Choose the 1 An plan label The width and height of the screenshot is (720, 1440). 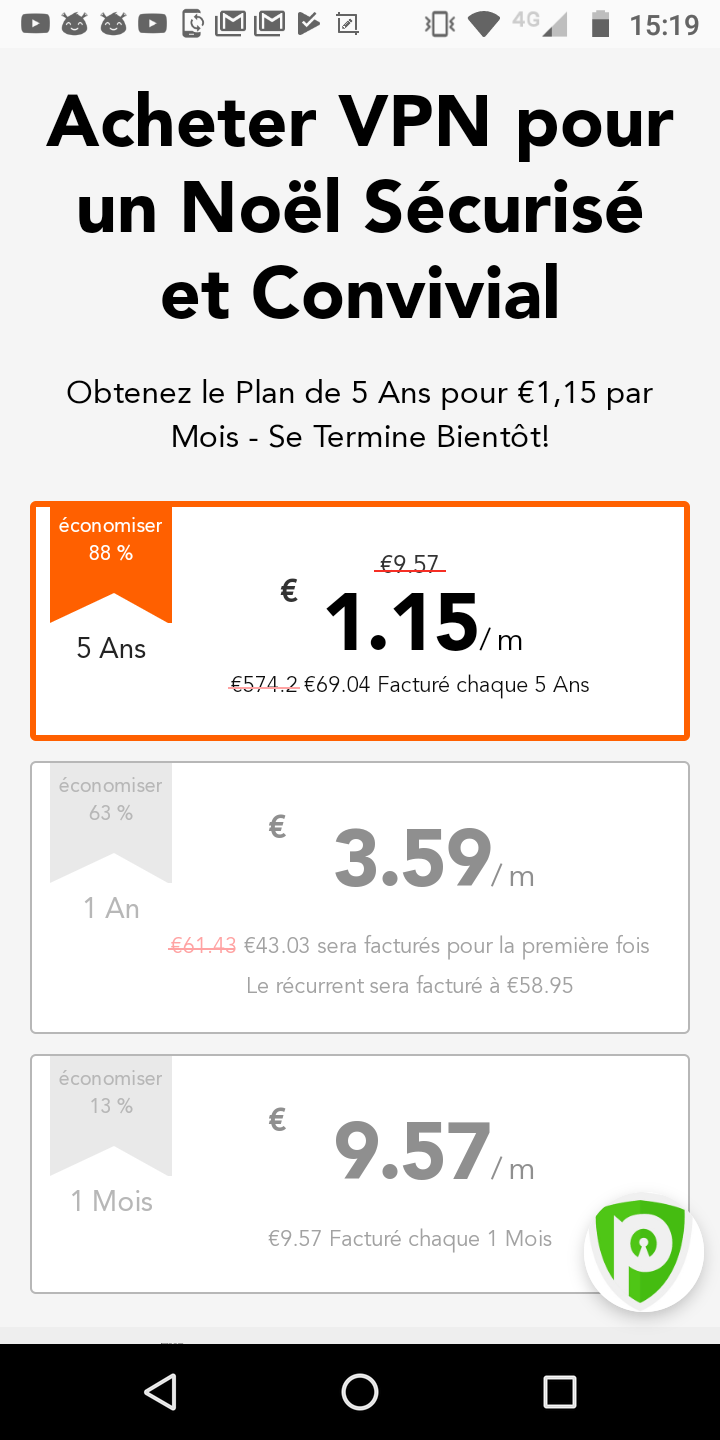tap(111, 908)
